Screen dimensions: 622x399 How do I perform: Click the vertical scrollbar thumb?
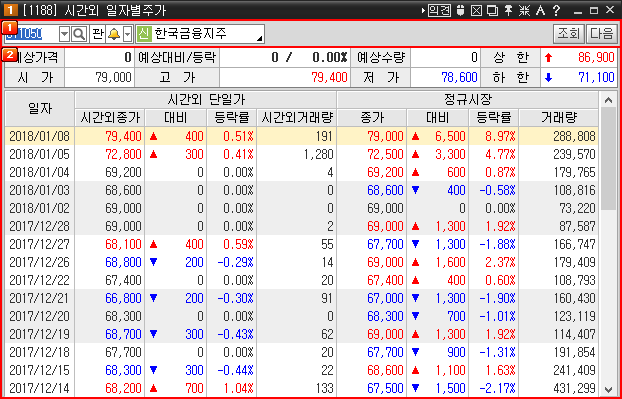[608, 159]
